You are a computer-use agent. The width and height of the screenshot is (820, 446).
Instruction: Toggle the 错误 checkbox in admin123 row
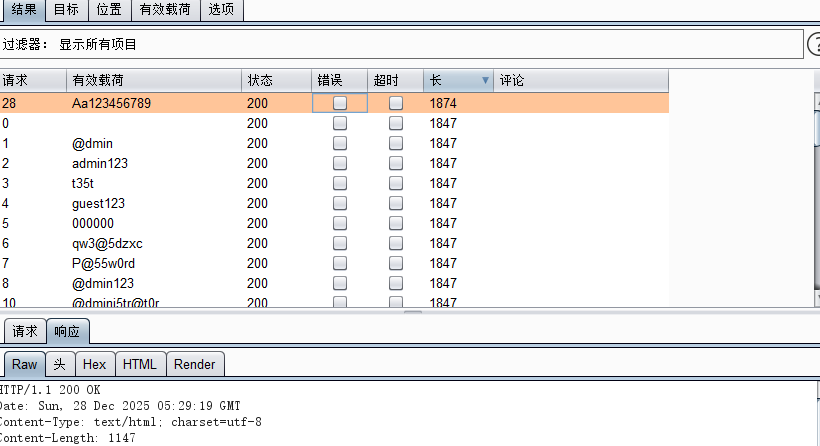click(x=340, y=163)
